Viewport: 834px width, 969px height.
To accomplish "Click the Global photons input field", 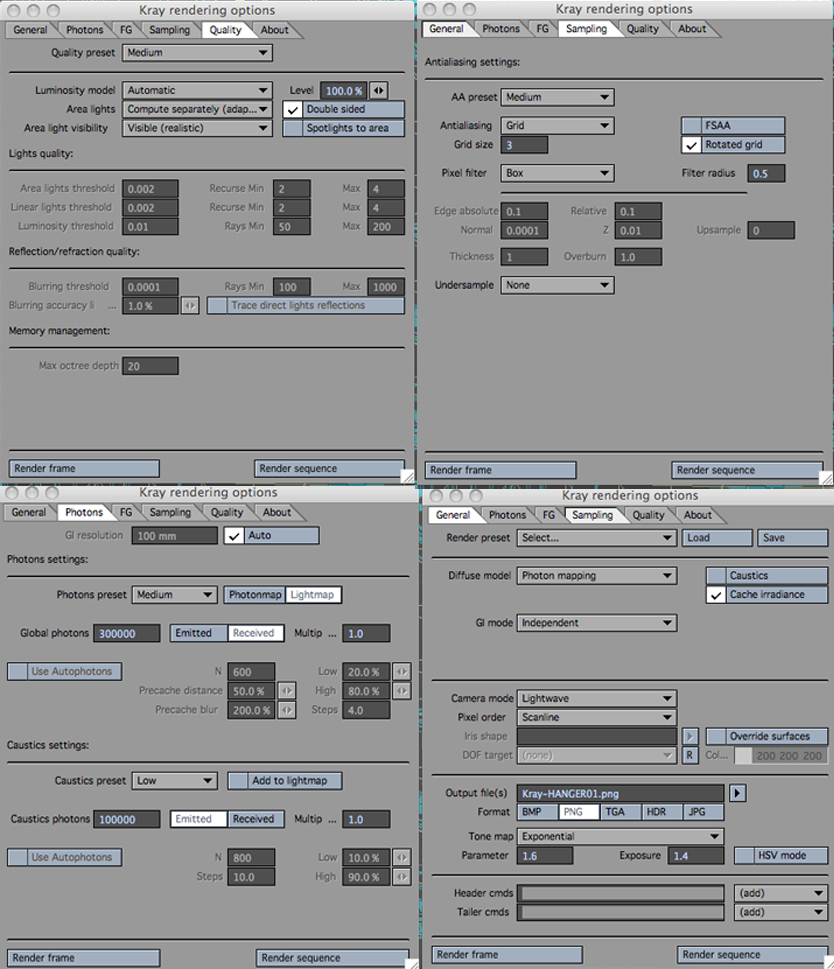I will pos(126,634).
